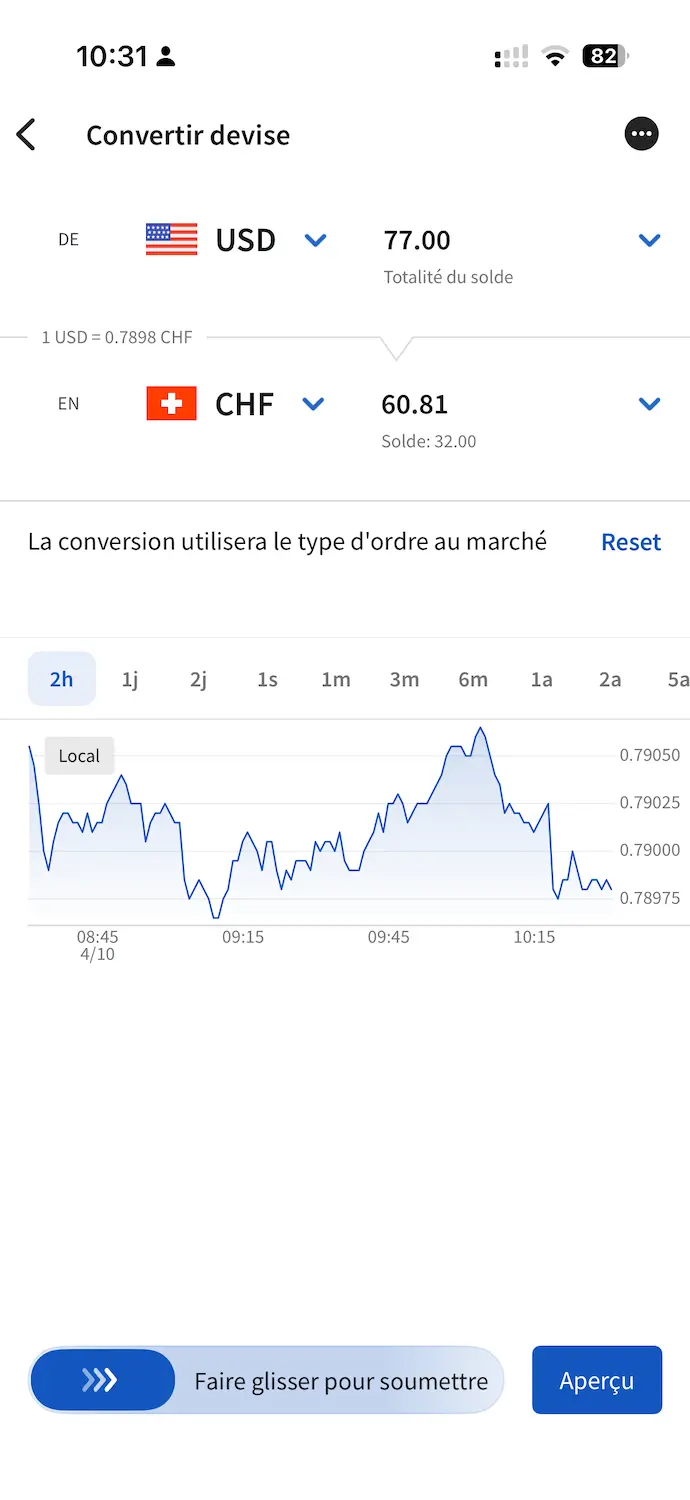Screen dimensions: 690x1500
Task: Tap the battery indicator showing 82
Action: (x=603, y=56)
